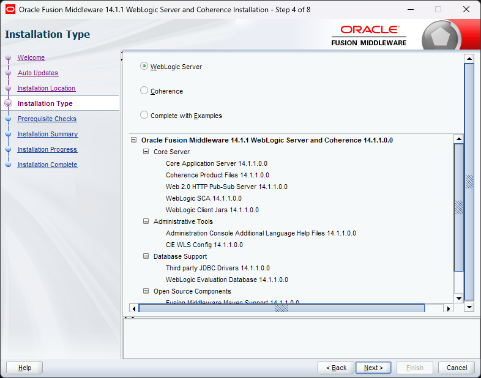Click Administration Console Additional Language Help Files

click(261, 233)
